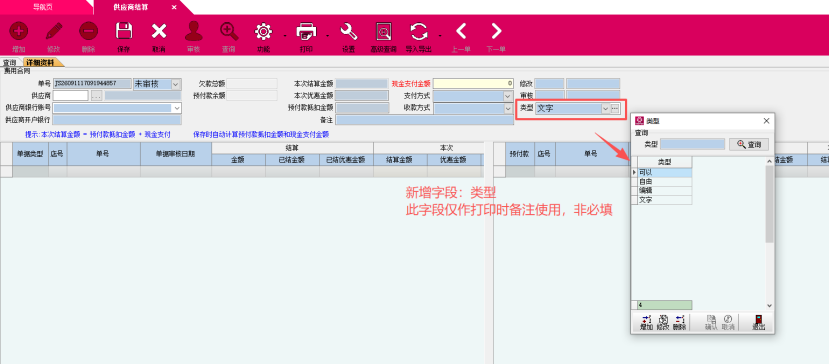This screenshot has height=364, width=829.
Task: Click 退出 exit door icon in 类型 dialog
Action: coord(759,319)
